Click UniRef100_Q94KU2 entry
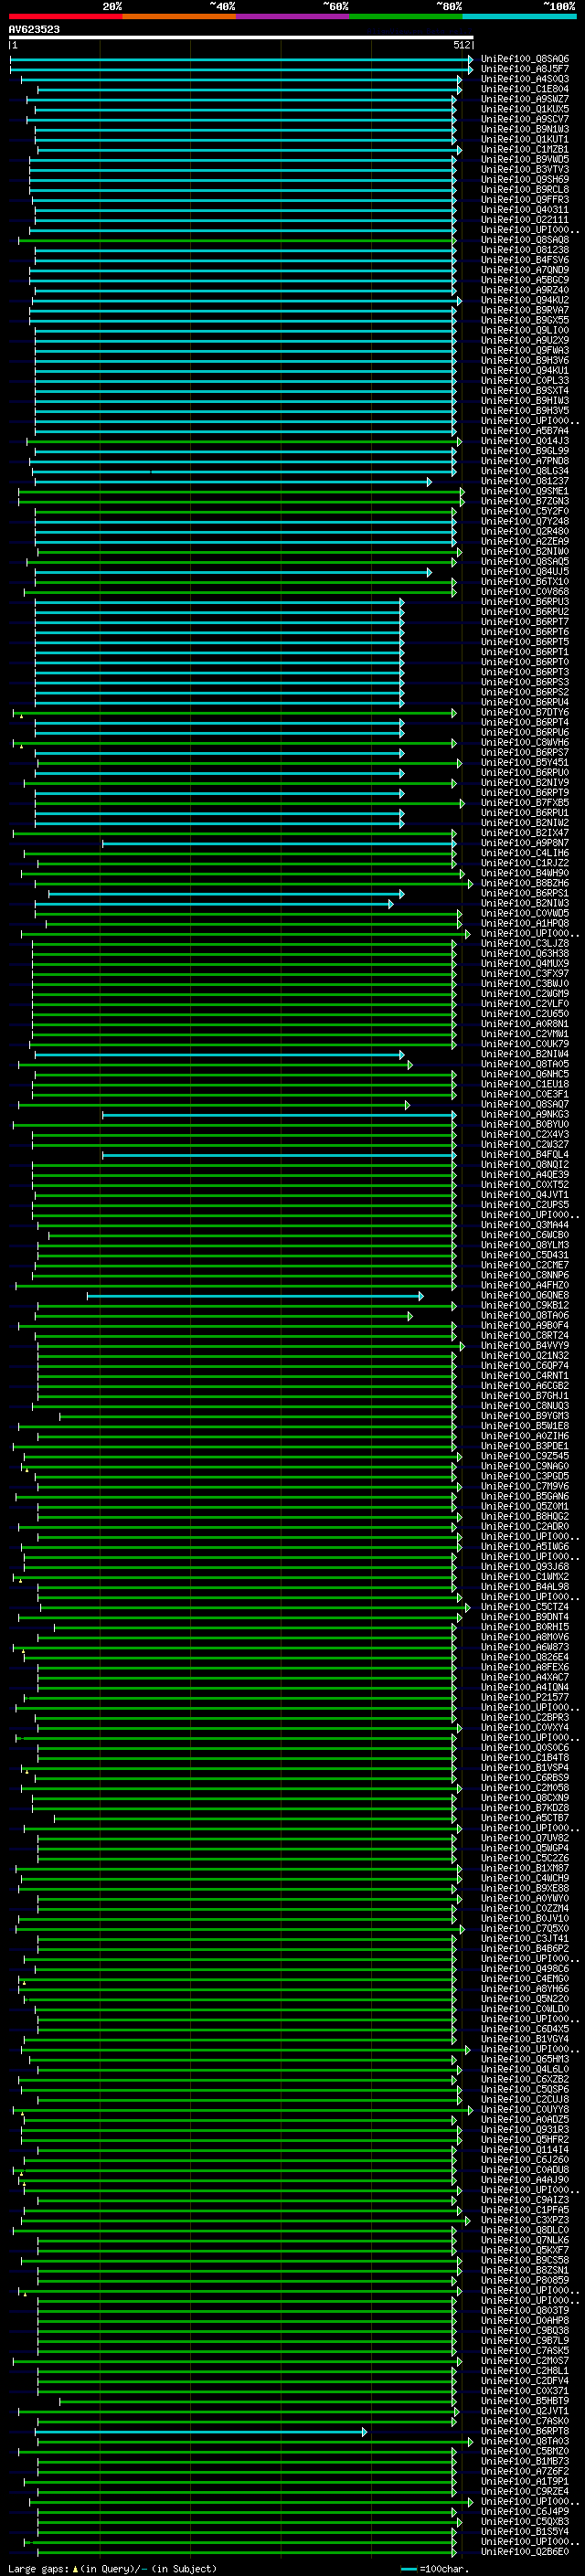This screenshot has height=2576, width=585. click(524, 300)
